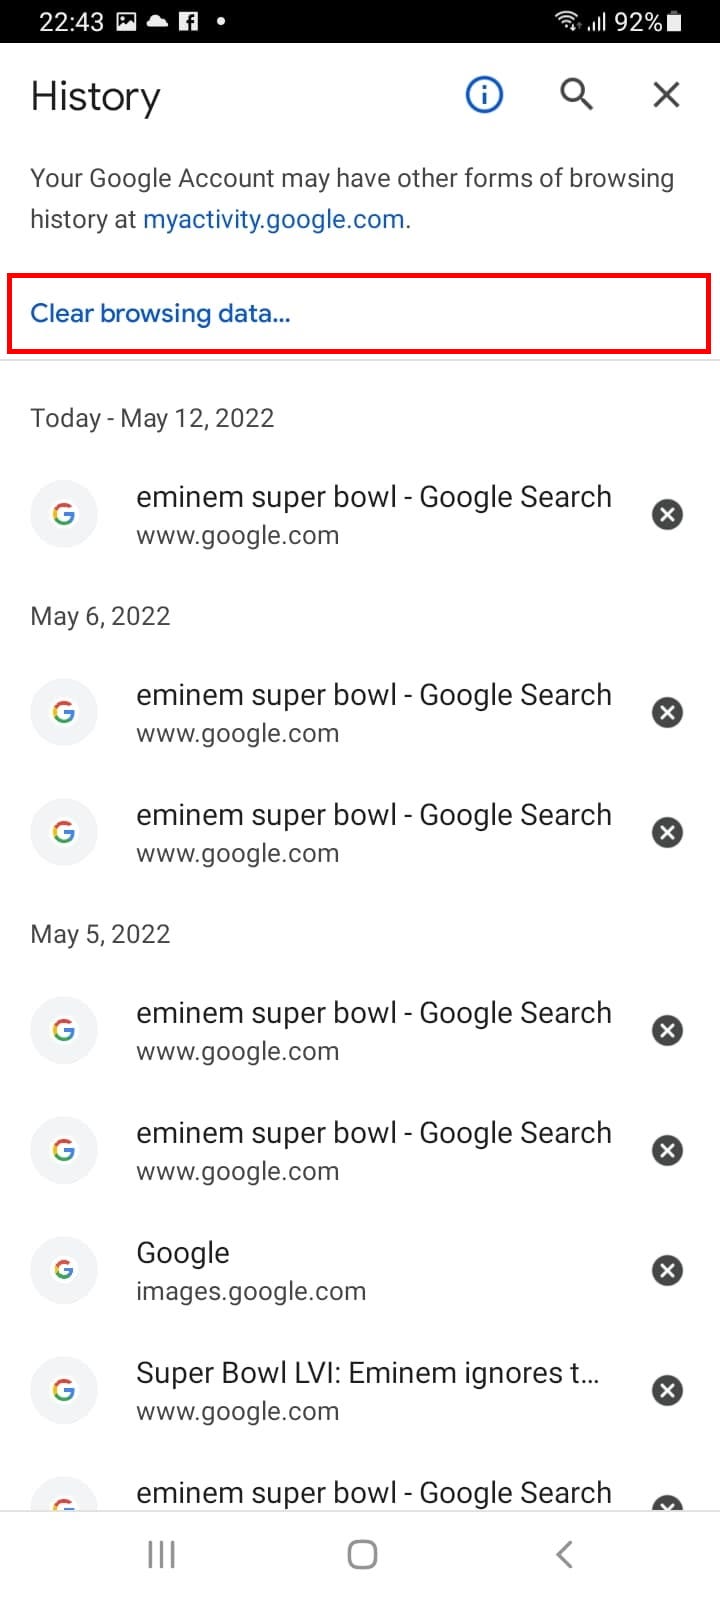Open myactivity.google.com link
720x1600 pixels.
pyautogui.click(x=274, y=219)
